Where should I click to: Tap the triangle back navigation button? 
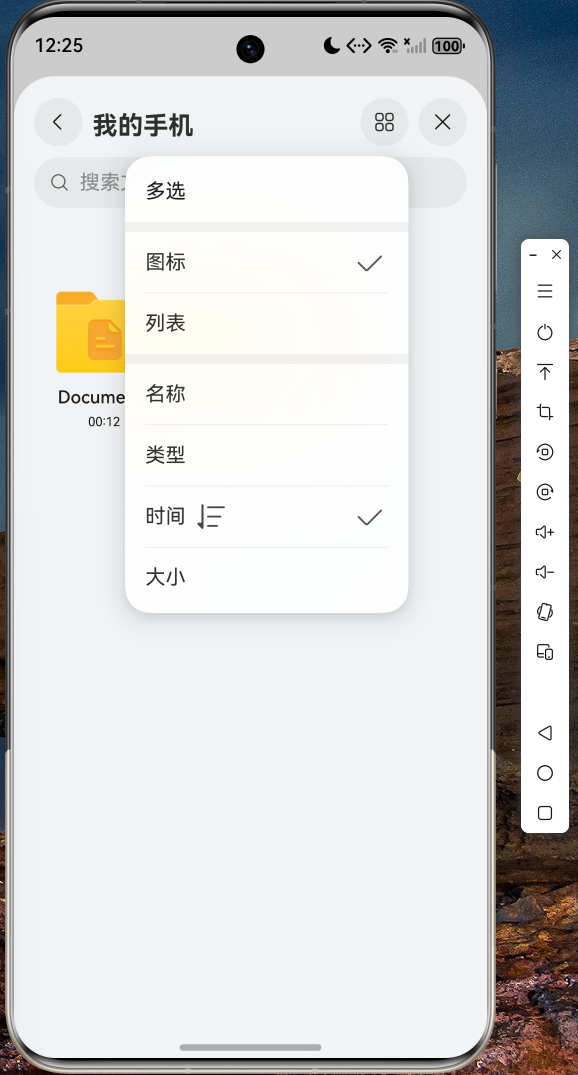[x=545, y=733]
